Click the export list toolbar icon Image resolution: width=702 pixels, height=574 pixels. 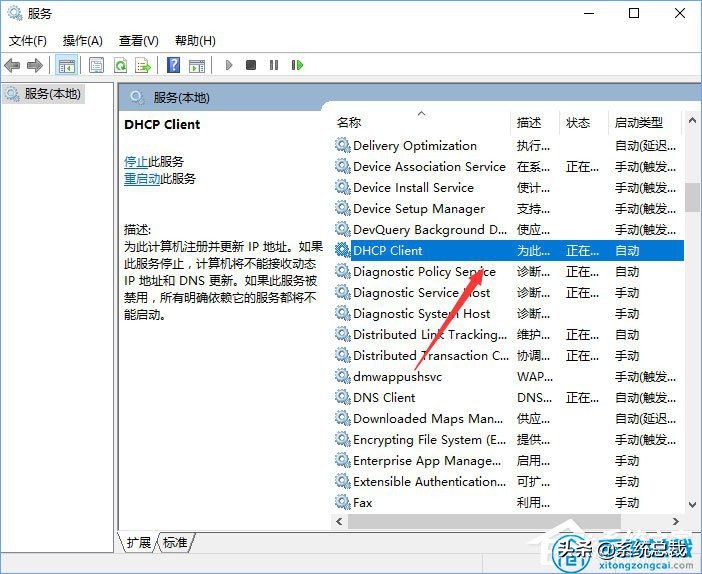(x=143, y=65)
